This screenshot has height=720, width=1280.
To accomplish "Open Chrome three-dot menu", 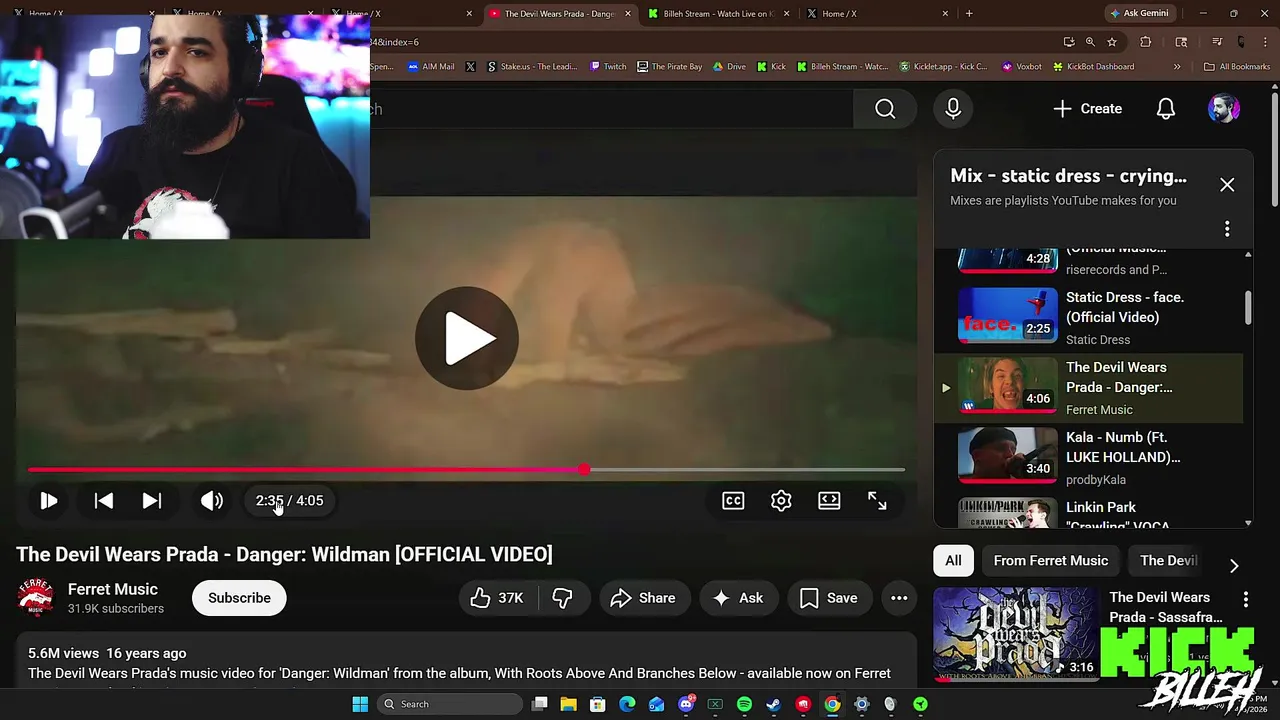I will point(1267,42).
